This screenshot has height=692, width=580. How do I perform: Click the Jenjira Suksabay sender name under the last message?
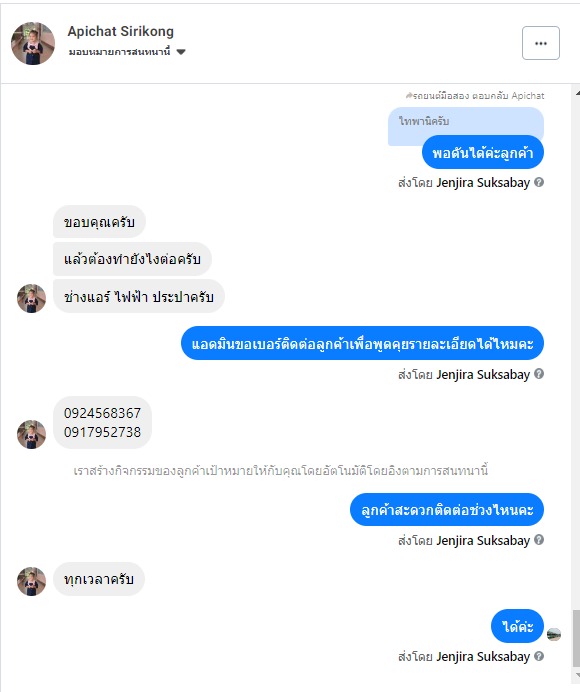coord(483,657)
